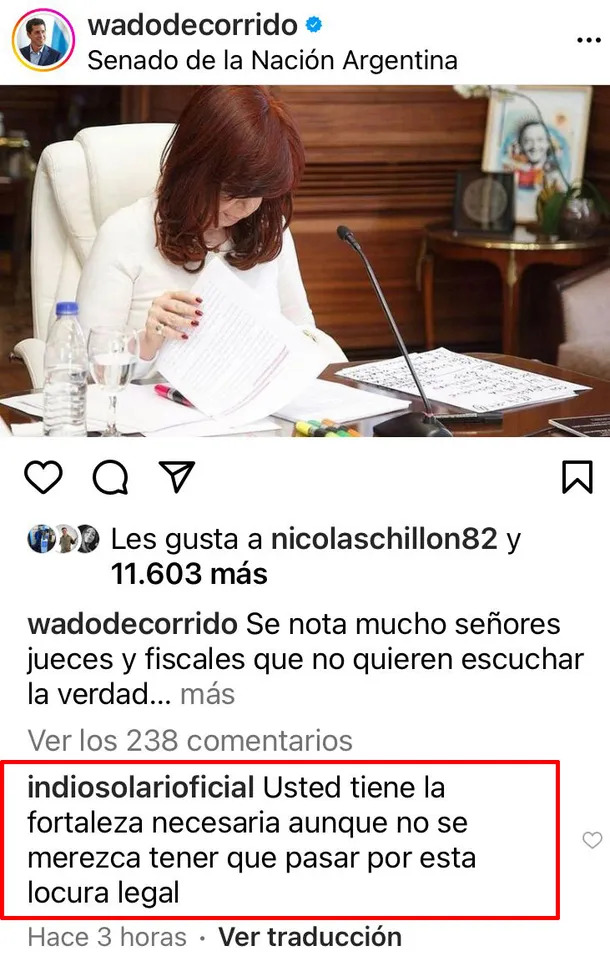610x961 pixels.
Task: Tap the blue verified badge
Action: tap(314, 25)
